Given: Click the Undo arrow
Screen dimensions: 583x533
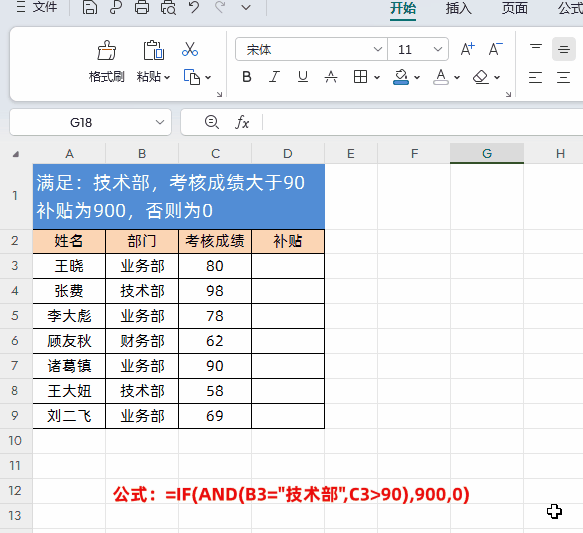Looking at the screenshot, I should coord(194,7).
